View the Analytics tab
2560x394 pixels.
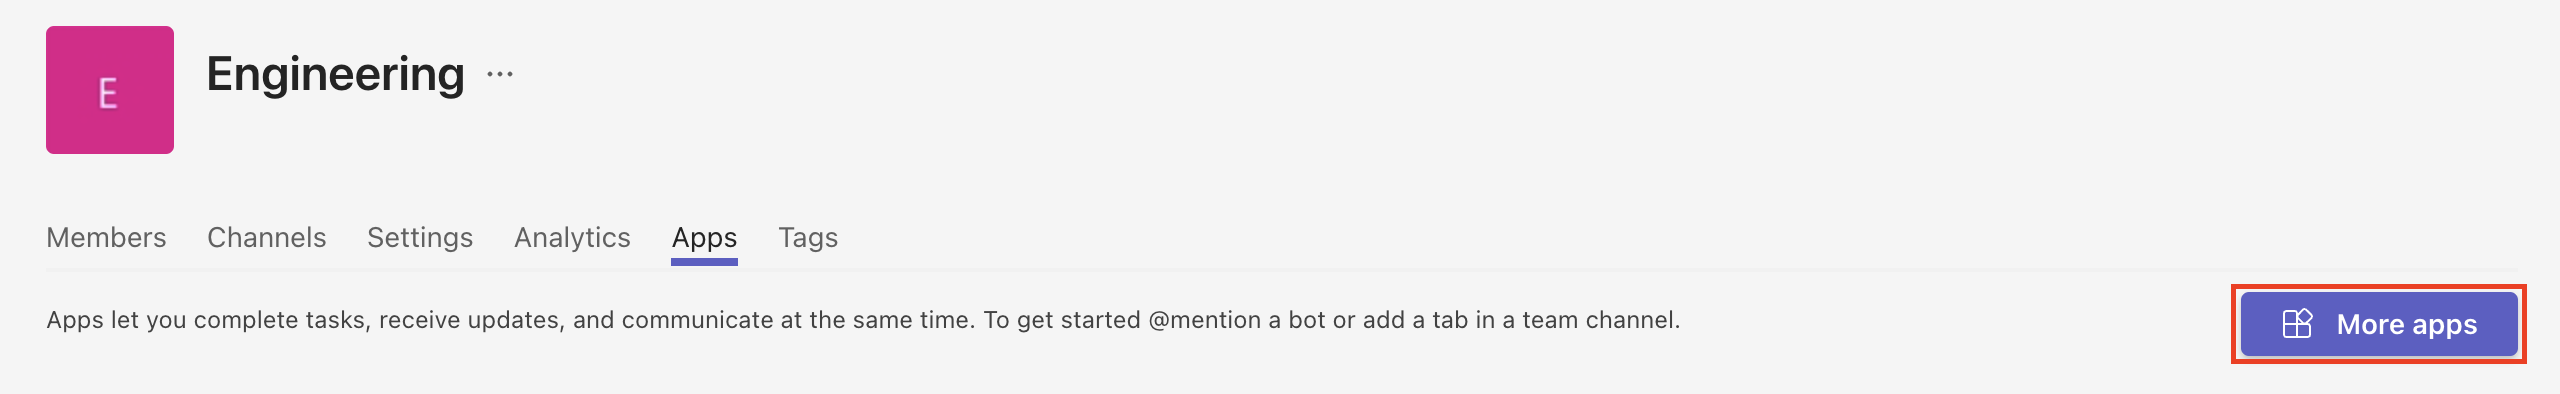572,237
